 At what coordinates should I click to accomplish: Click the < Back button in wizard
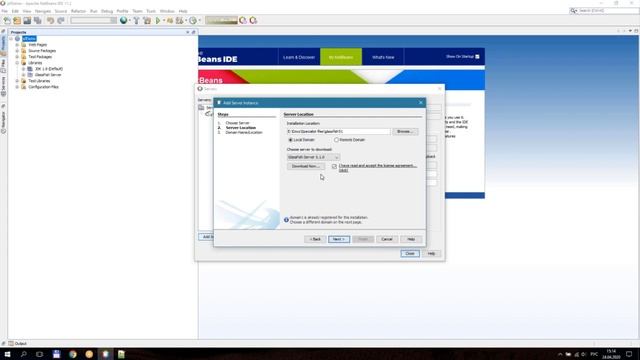click(315, 239)
